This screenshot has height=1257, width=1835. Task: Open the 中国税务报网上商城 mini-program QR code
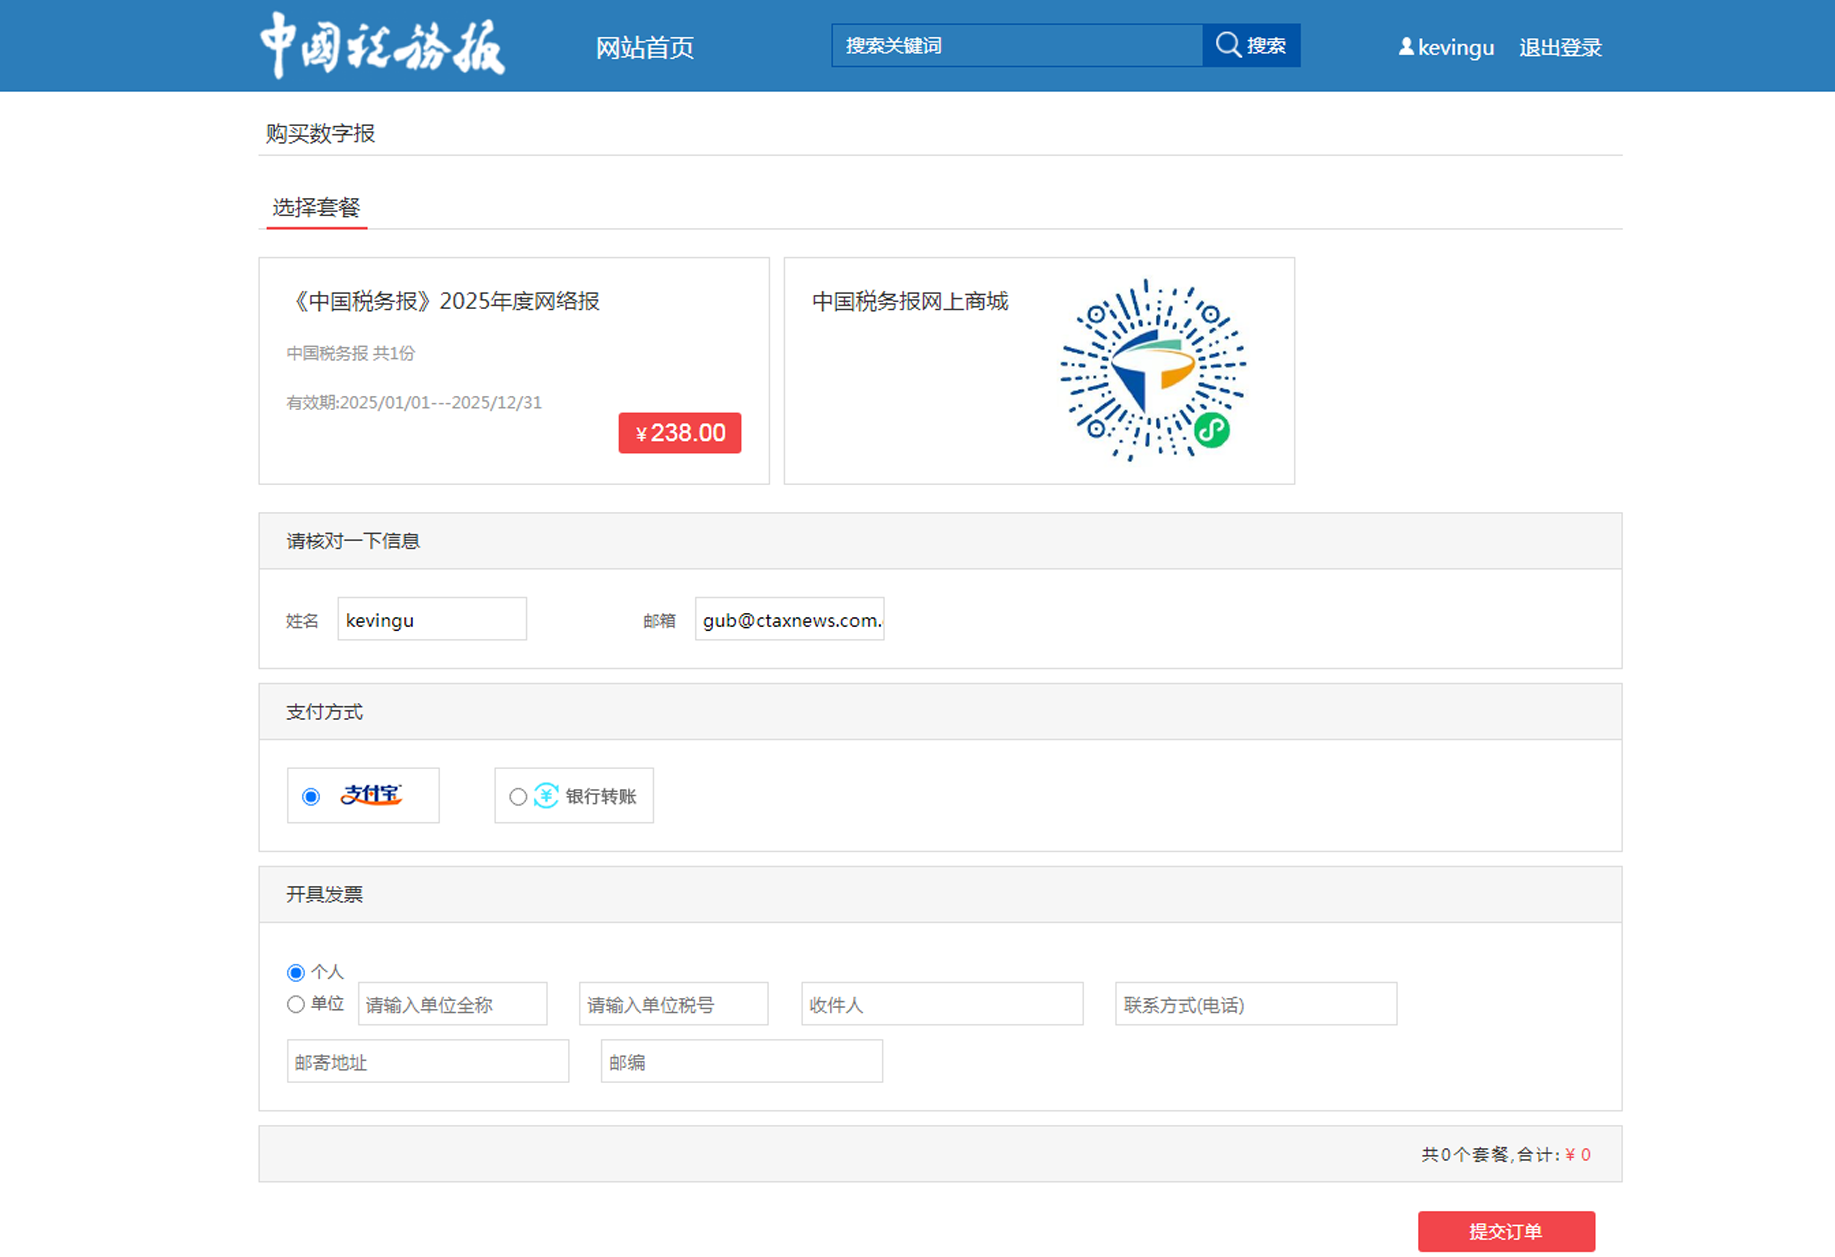[x=1153, y=371]
